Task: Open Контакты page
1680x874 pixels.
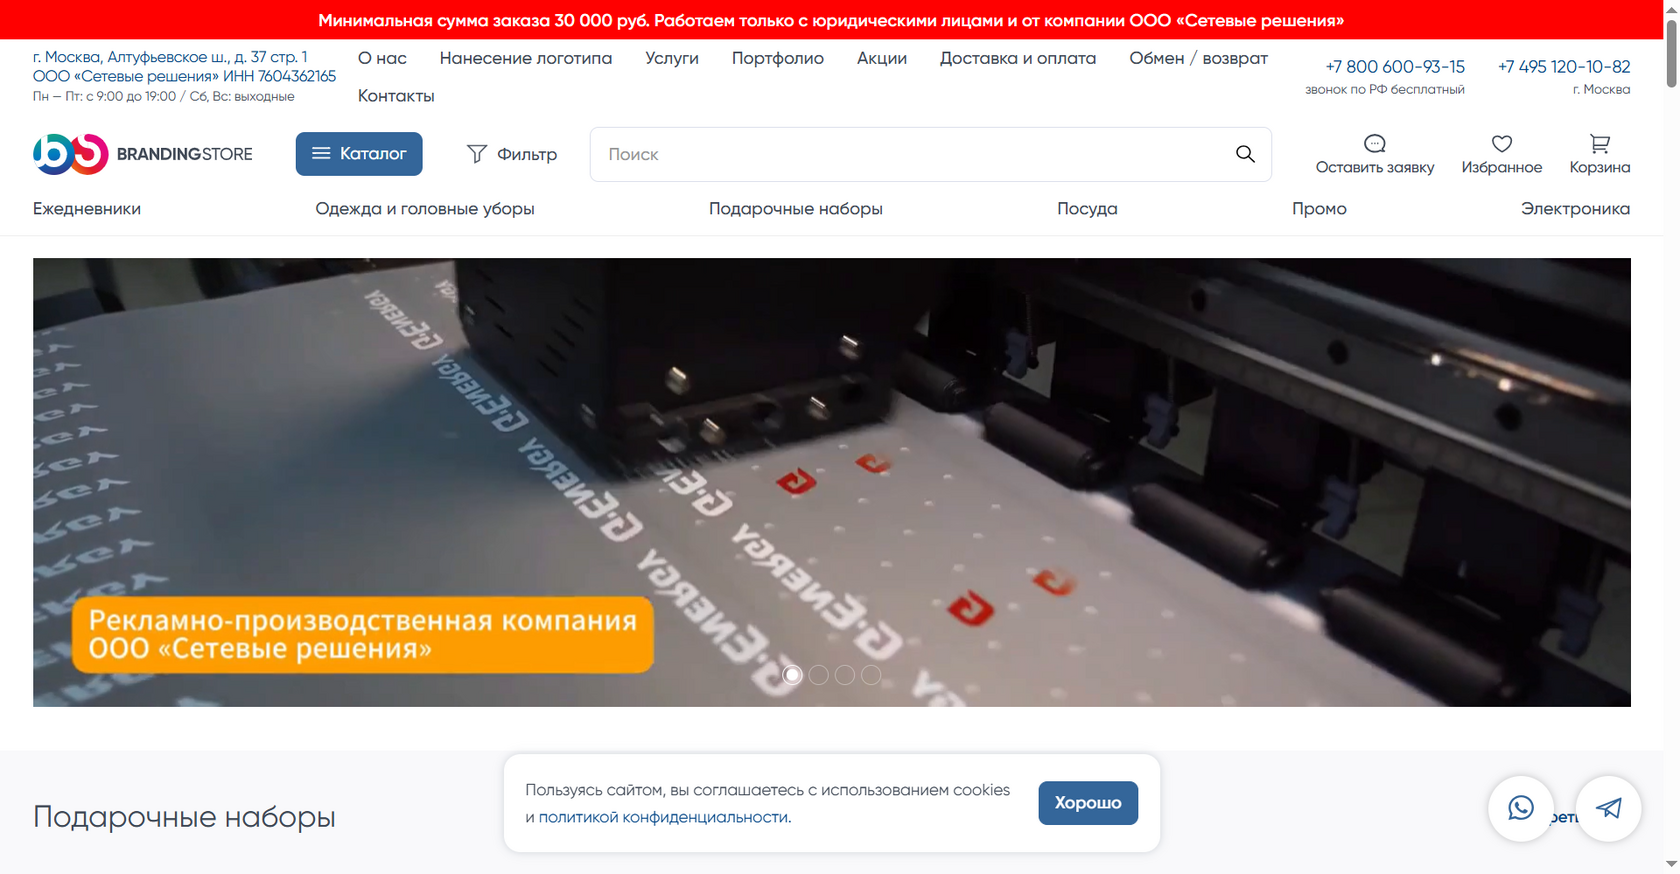Action: (x=396, y=96)
